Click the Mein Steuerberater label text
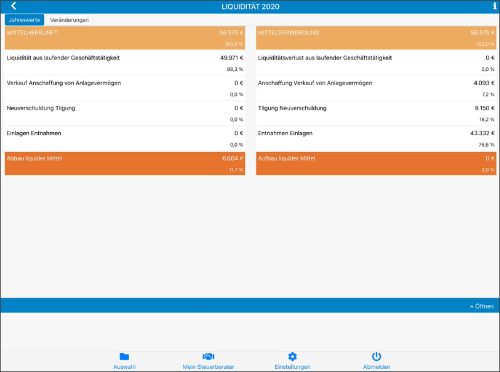This screenshot has height=372, width=500. (x=208, y=367)
